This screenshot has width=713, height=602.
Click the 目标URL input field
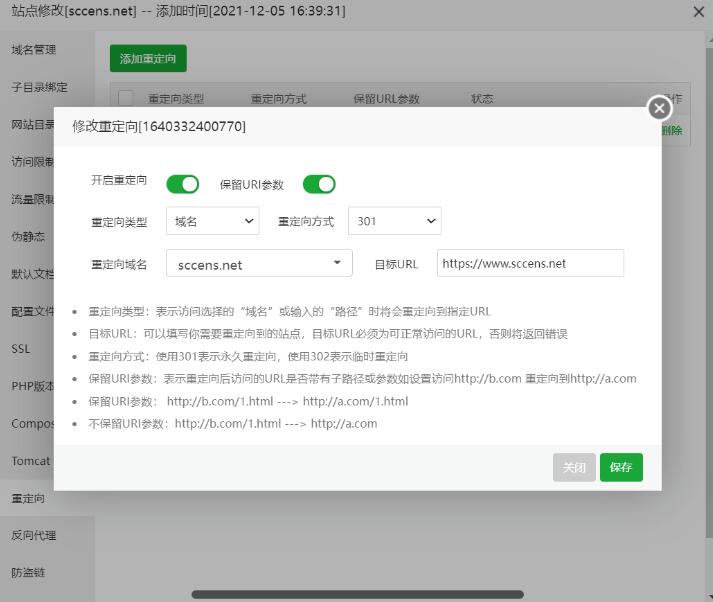pyautogui.click(x=530, y=264)
